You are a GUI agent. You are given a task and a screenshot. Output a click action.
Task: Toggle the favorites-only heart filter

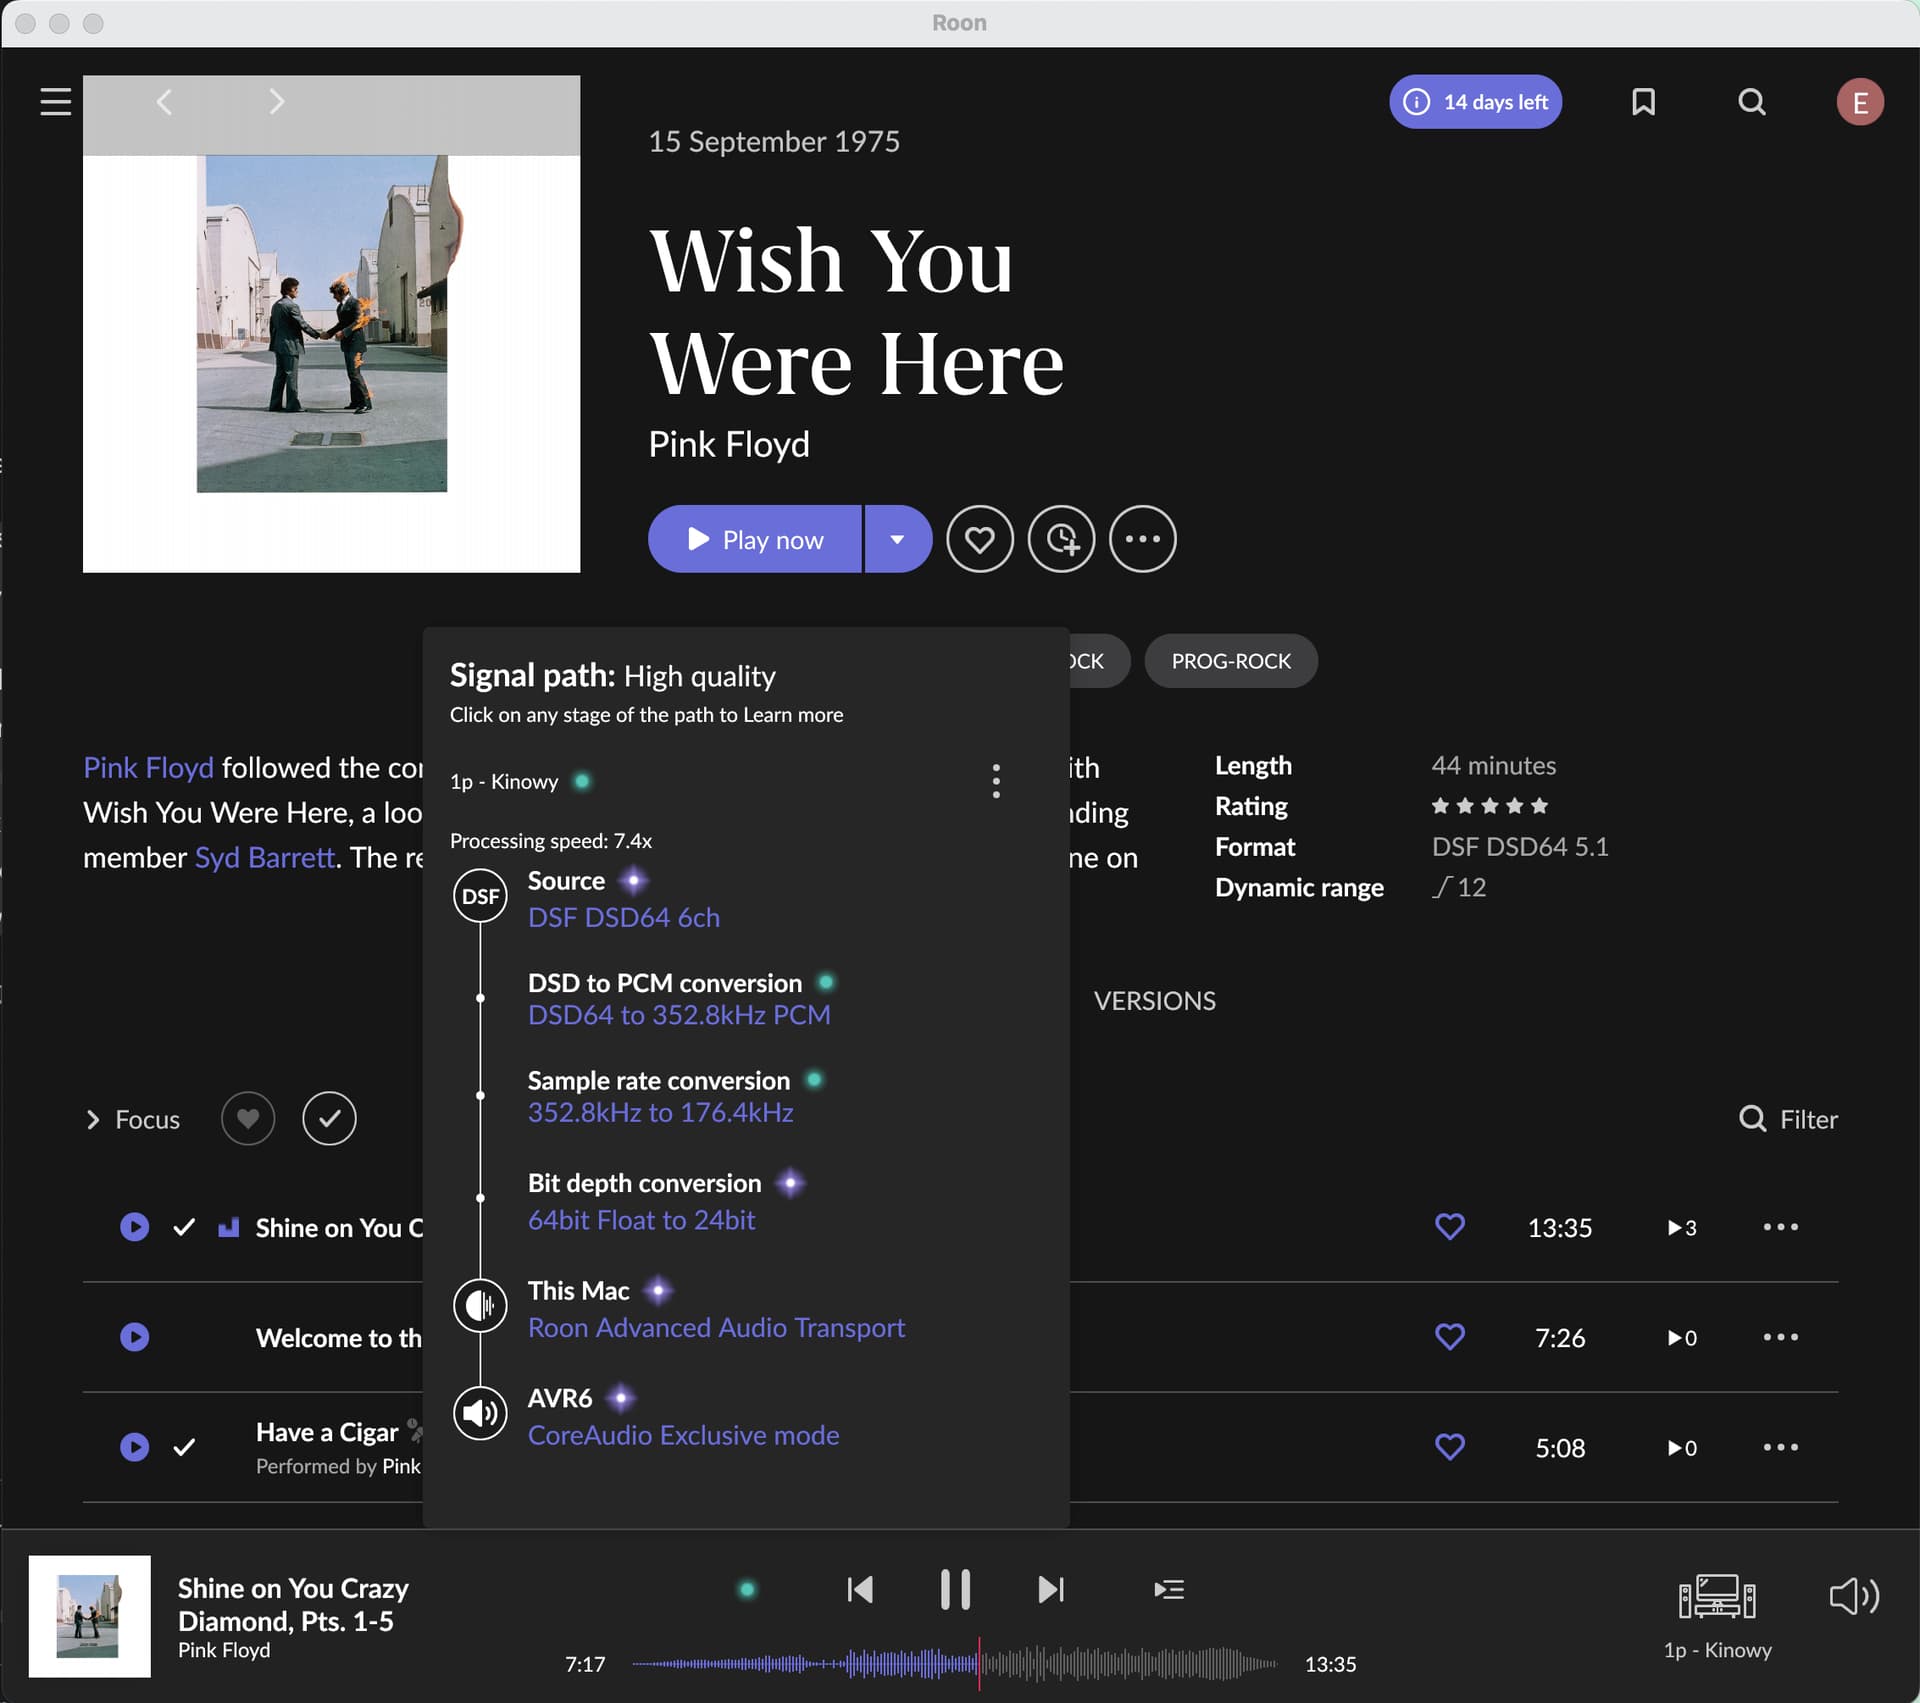[x=248, y=1118]
